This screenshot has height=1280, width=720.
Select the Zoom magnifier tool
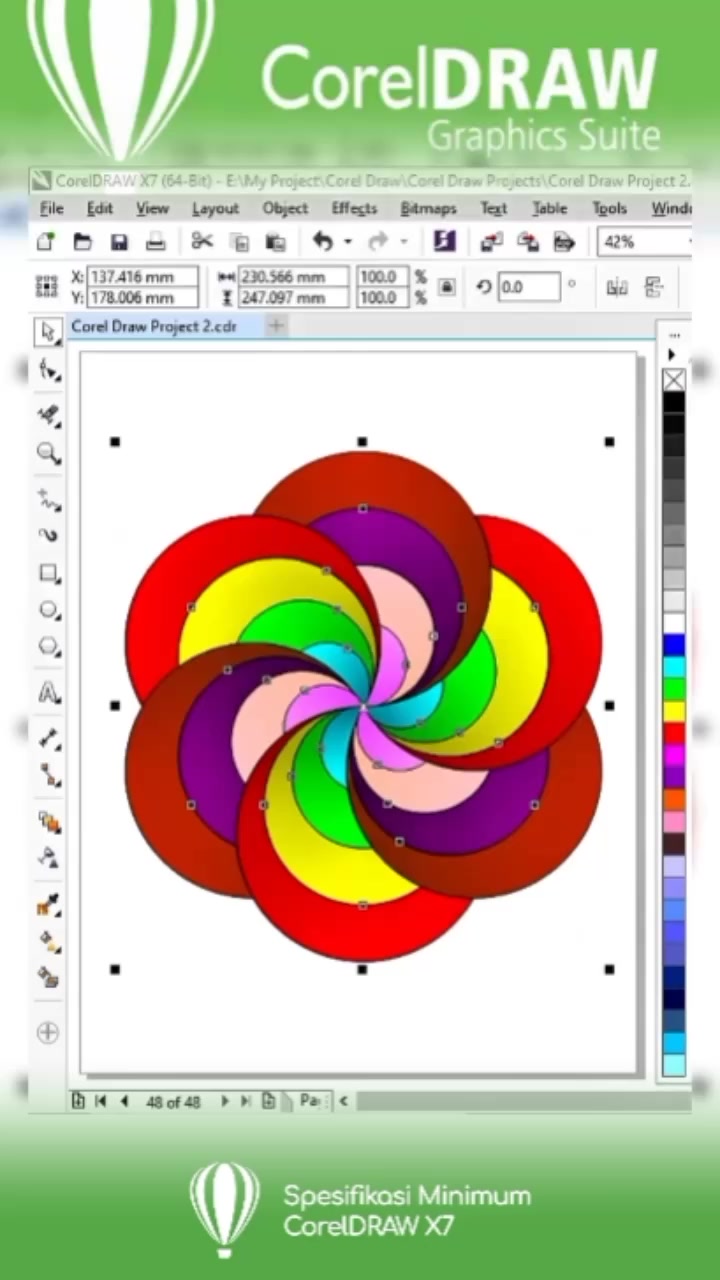(x=48, y=453)
